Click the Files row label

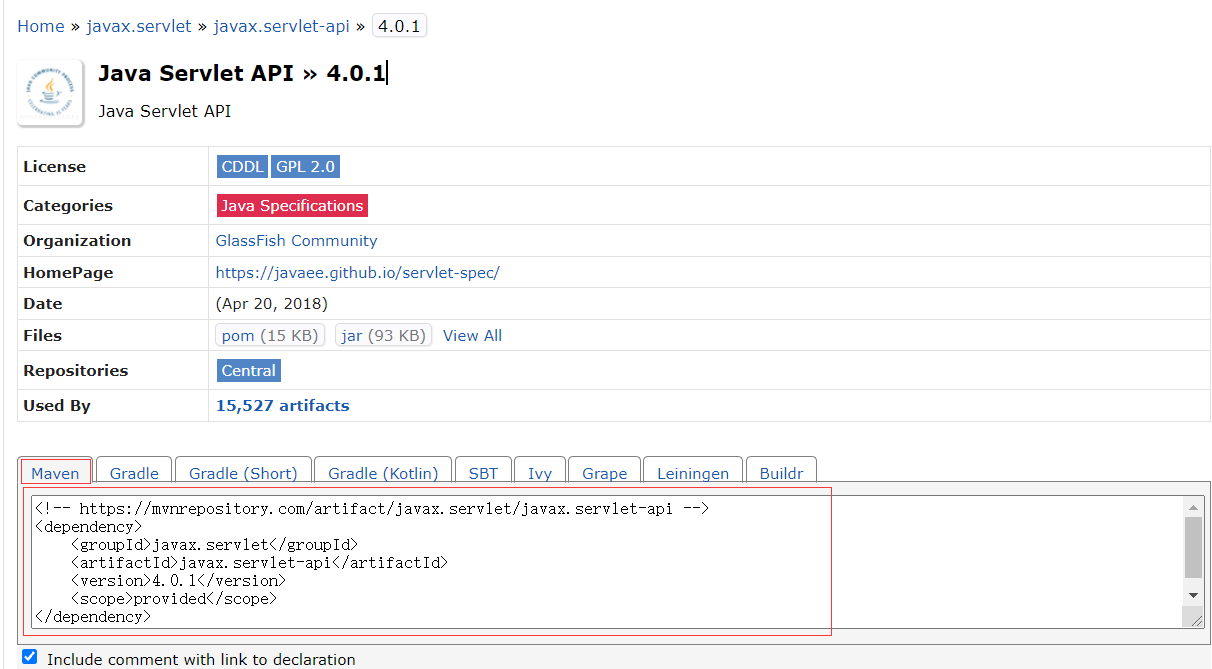(x=43, y=336)
